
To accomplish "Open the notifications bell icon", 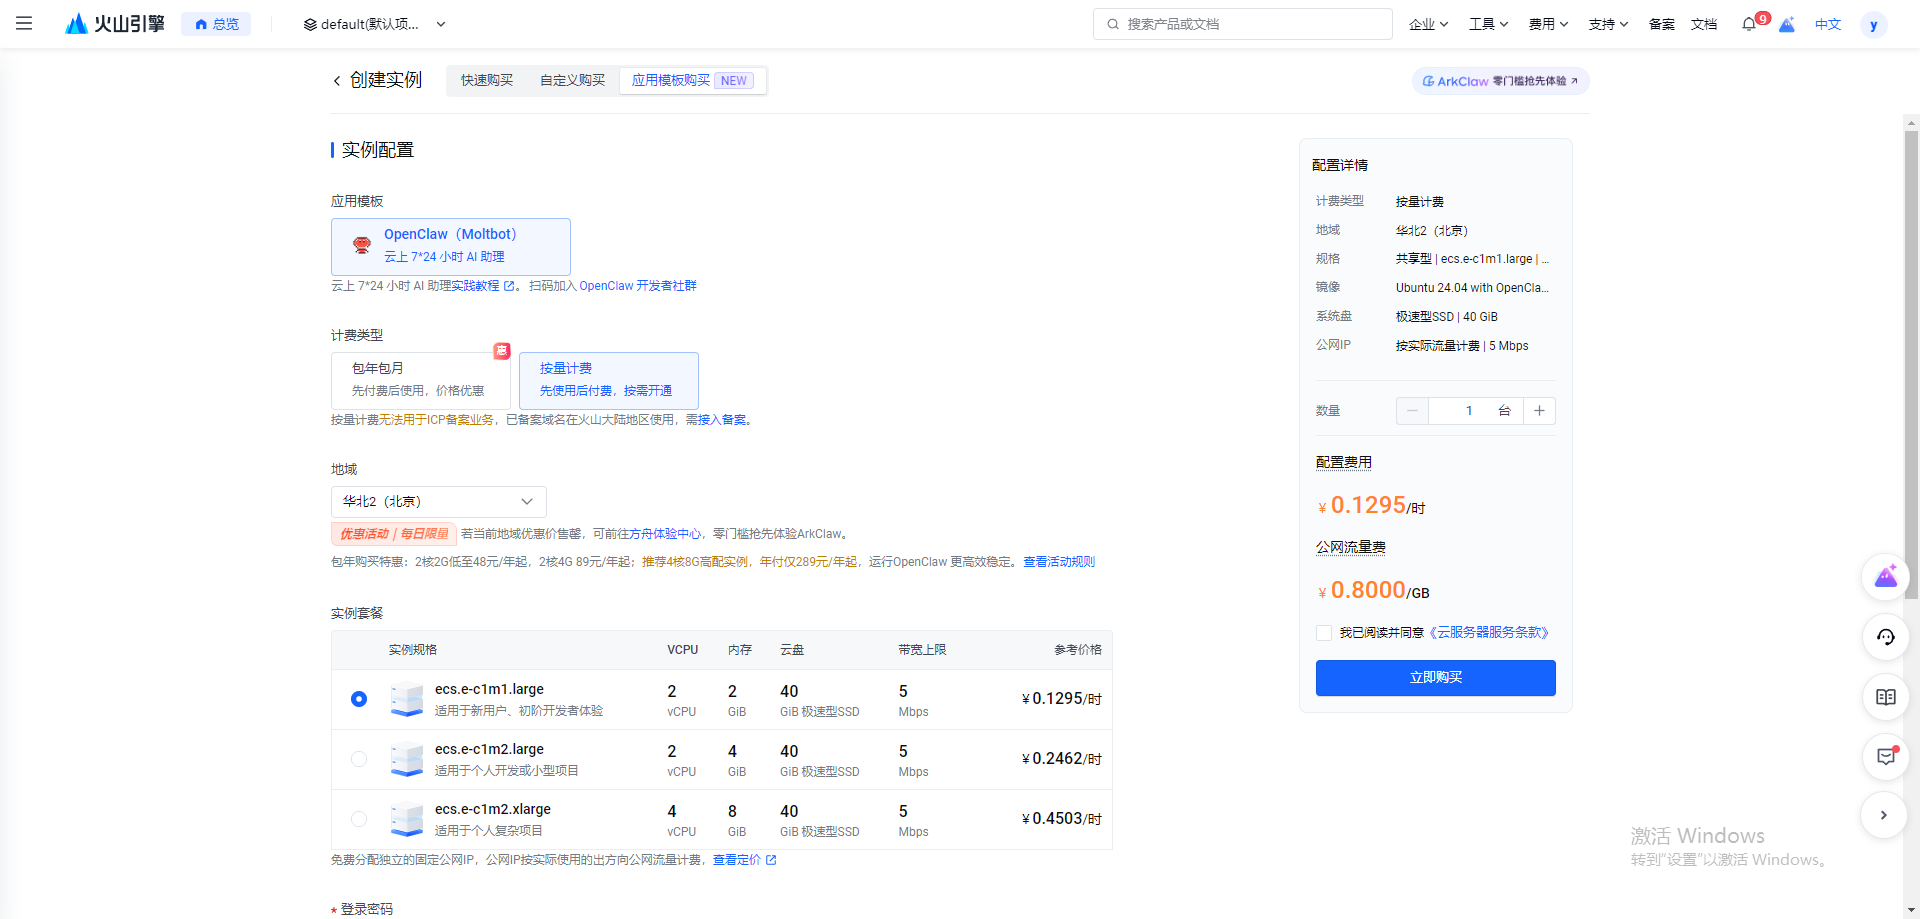I will coord(1749,24).
